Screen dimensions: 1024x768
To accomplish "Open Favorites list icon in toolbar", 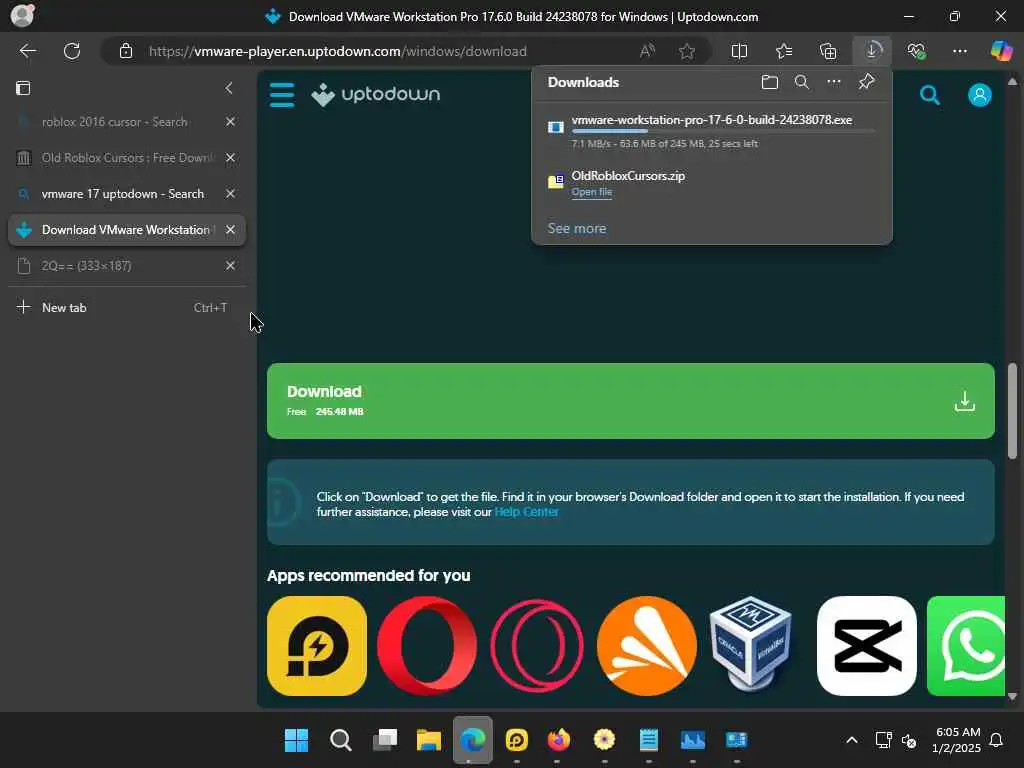I will [784, 51].
